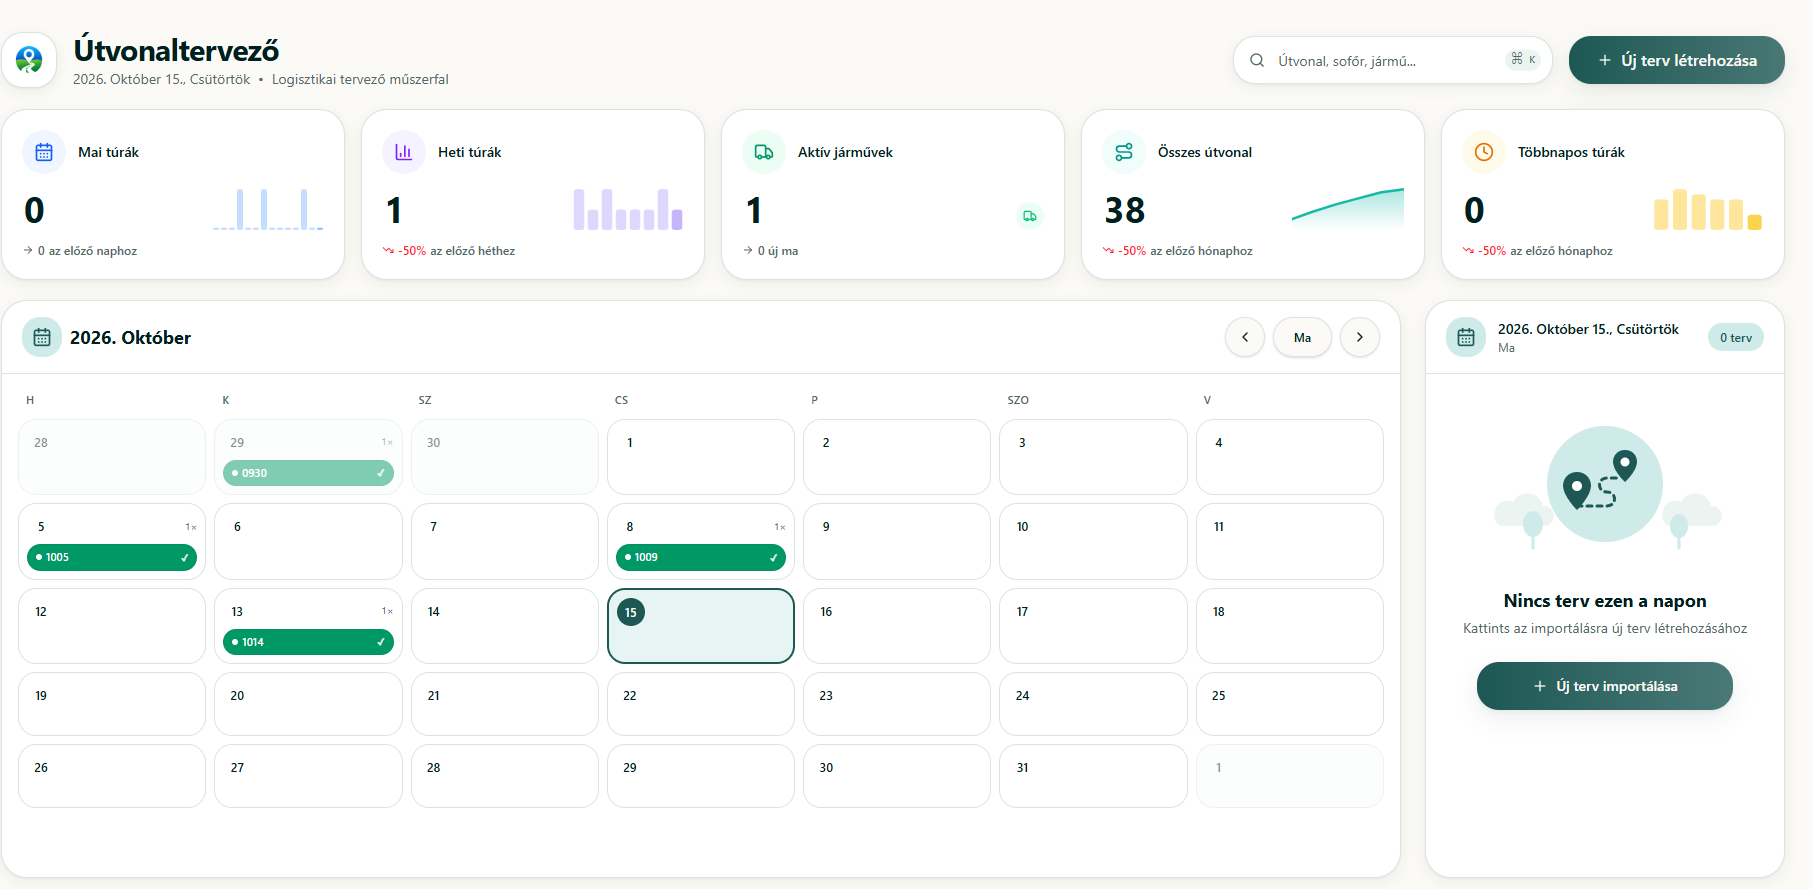
Task: Select today, October 15, in calendar
Action: [x=701, y=626]
